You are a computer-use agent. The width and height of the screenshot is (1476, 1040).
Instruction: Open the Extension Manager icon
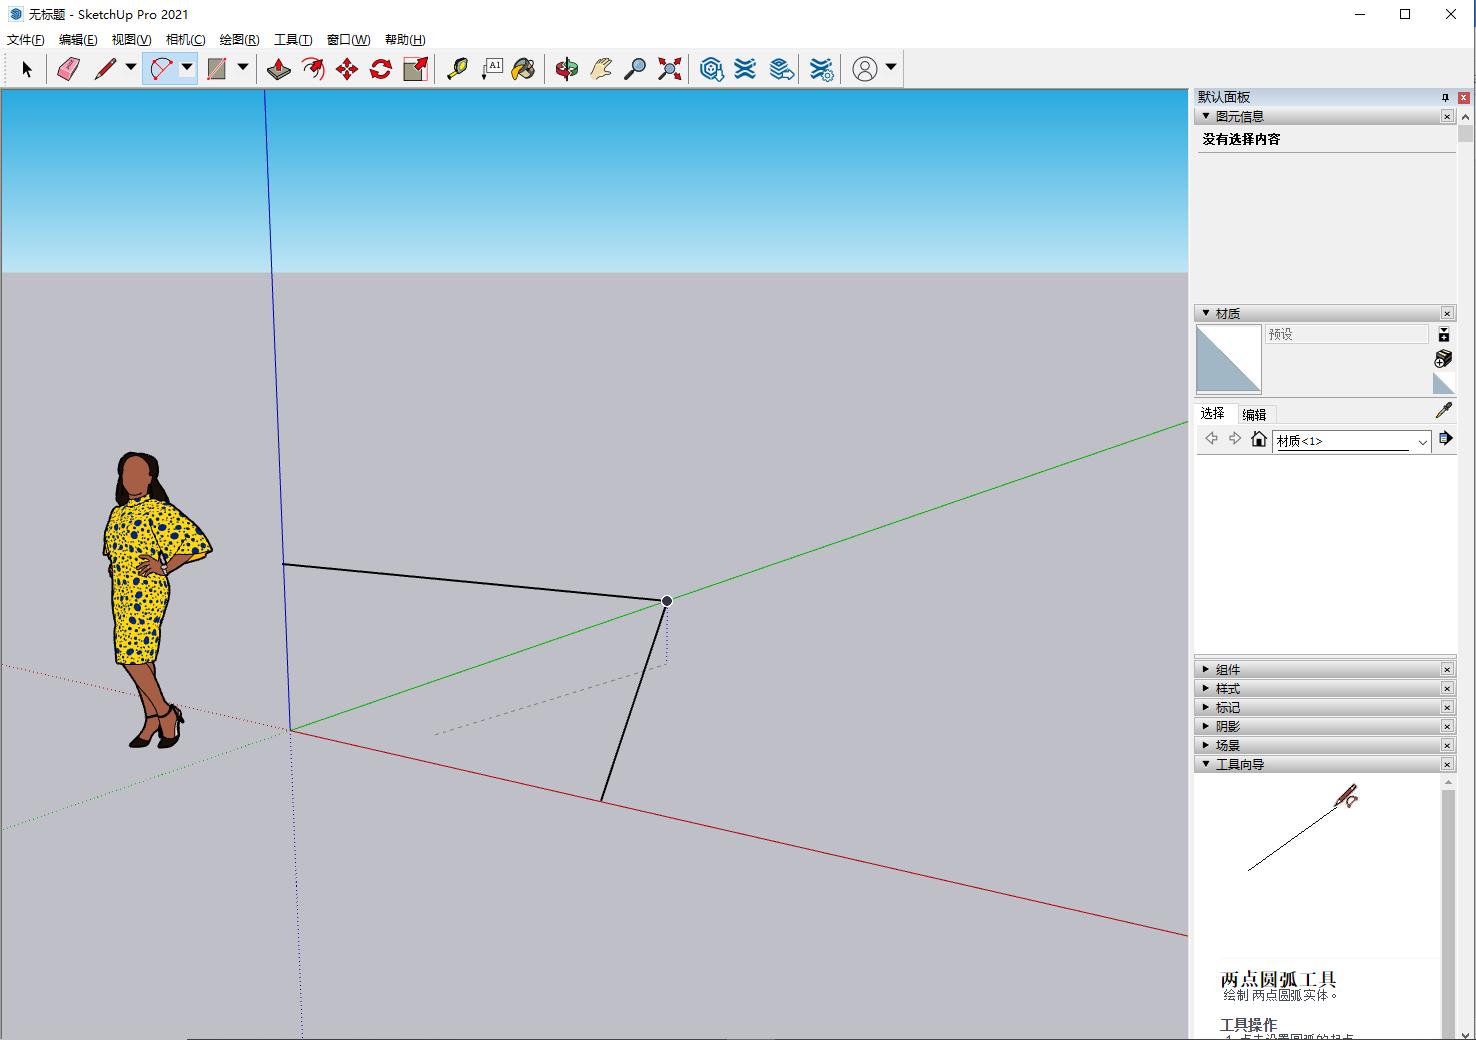tap(821, 69)
